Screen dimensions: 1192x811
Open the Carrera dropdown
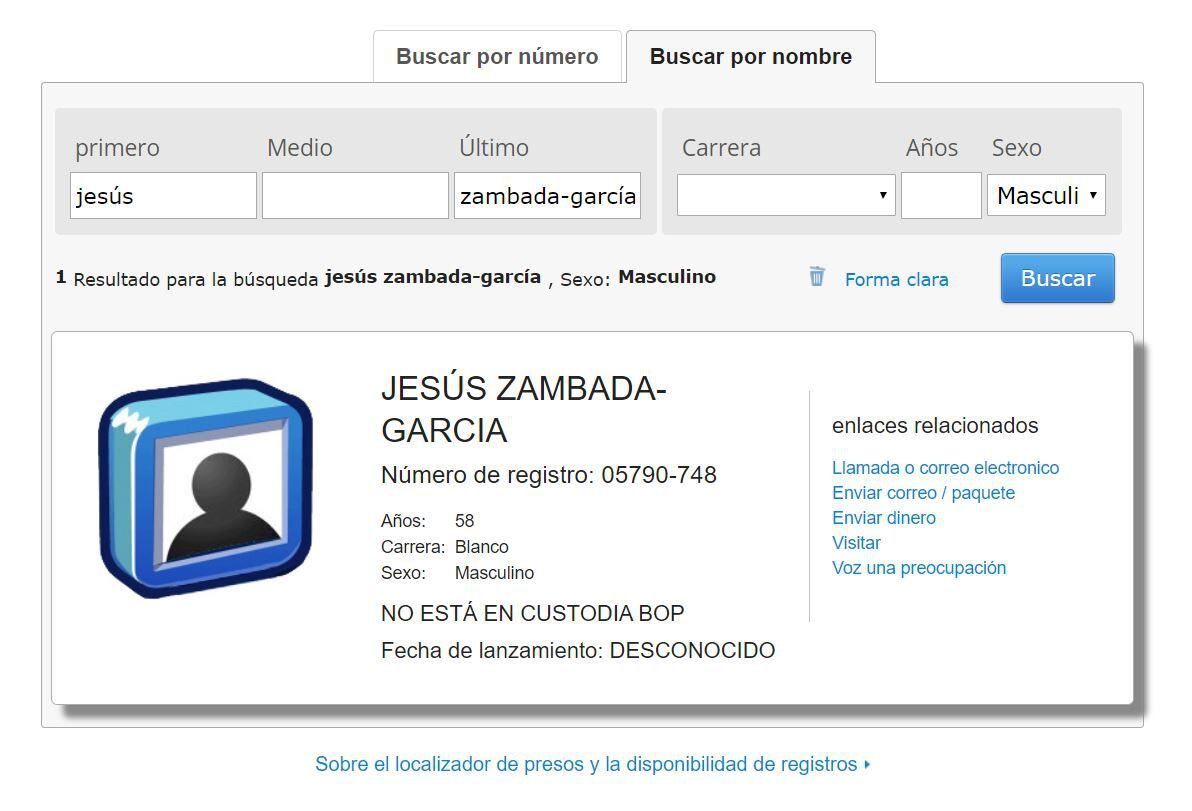click(x=785, y=196)
